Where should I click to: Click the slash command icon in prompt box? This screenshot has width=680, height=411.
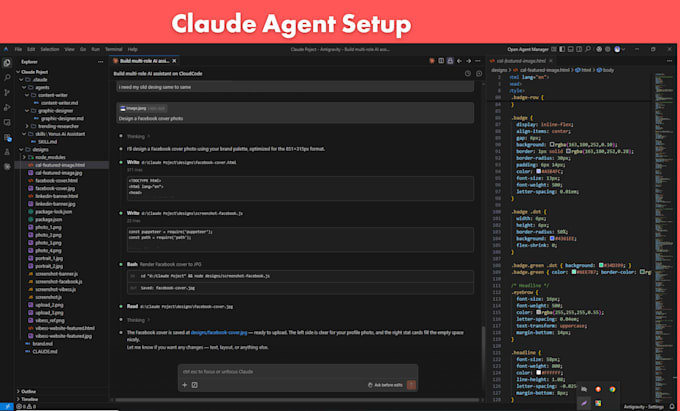[195, 385]
